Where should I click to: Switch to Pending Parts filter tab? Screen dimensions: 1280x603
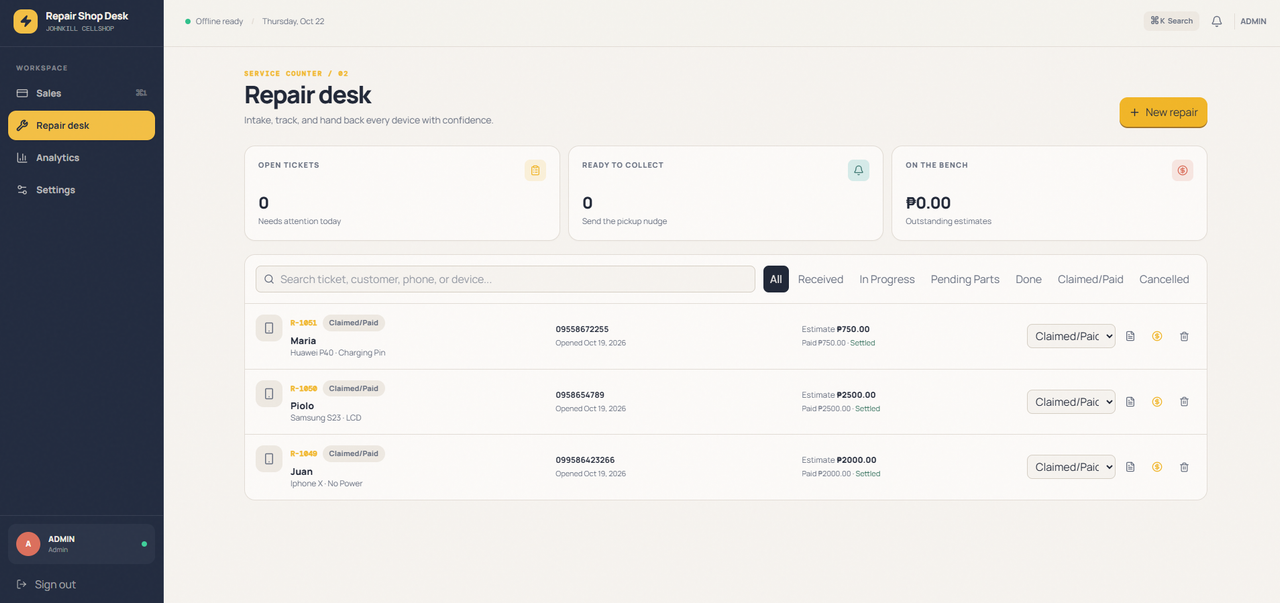[965, 279]
